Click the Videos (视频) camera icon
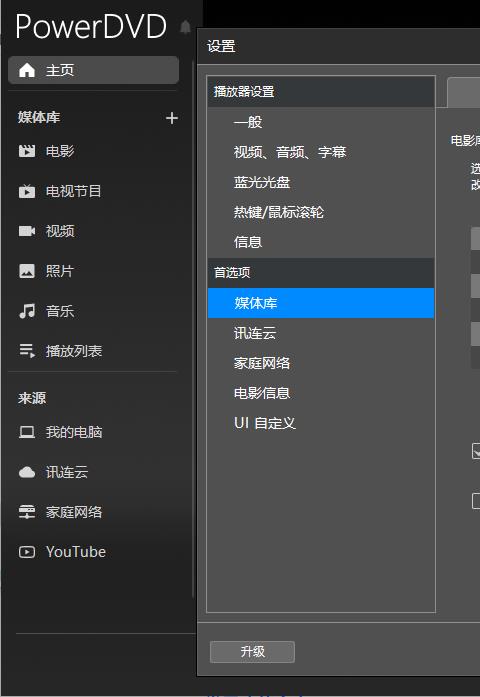Image resolution: width=480 pixels, height=697 pixels. coord(27,231)
